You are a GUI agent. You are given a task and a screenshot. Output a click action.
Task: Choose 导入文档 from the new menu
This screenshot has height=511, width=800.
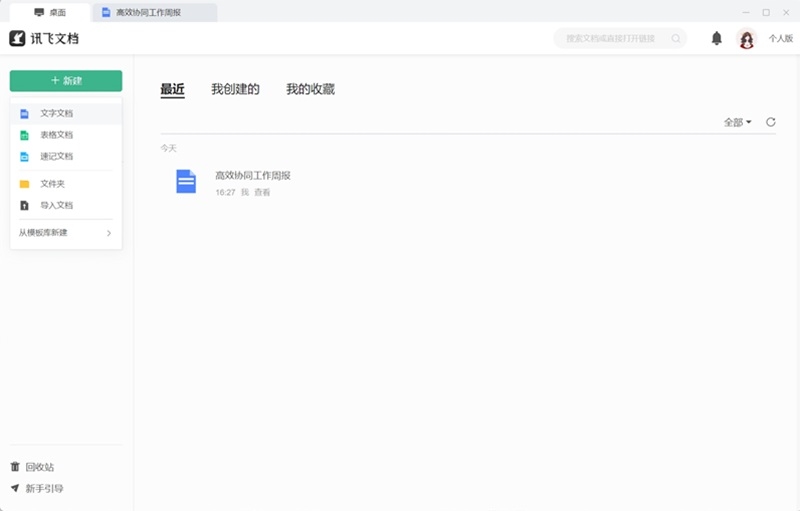click(x=66, y=205)
